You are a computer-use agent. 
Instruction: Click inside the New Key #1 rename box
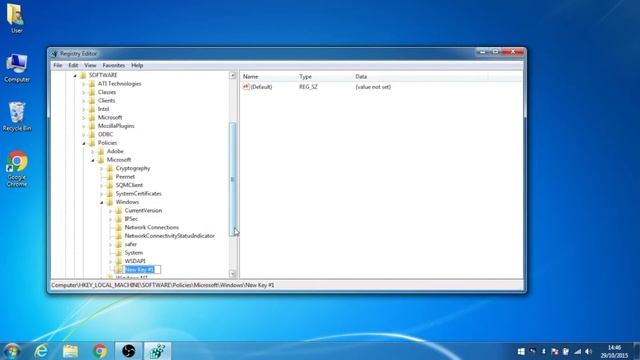(142, 269)
